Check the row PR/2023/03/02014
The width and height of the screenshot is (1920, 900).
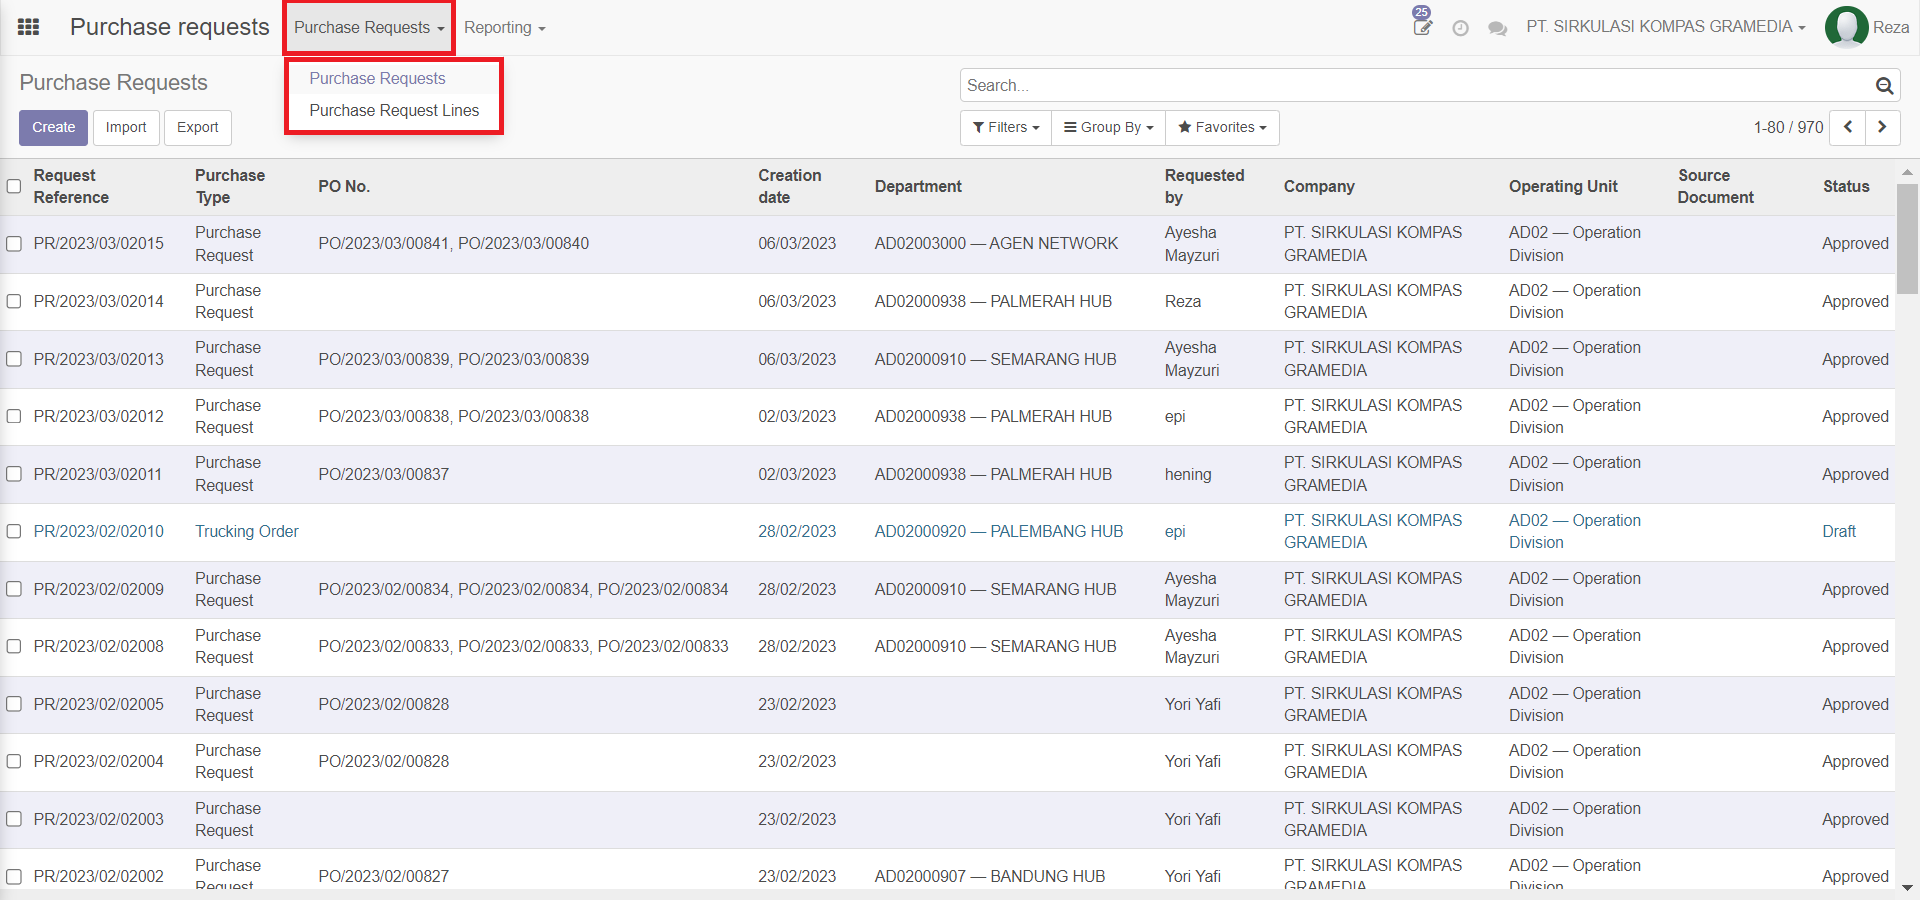point(14,301)
